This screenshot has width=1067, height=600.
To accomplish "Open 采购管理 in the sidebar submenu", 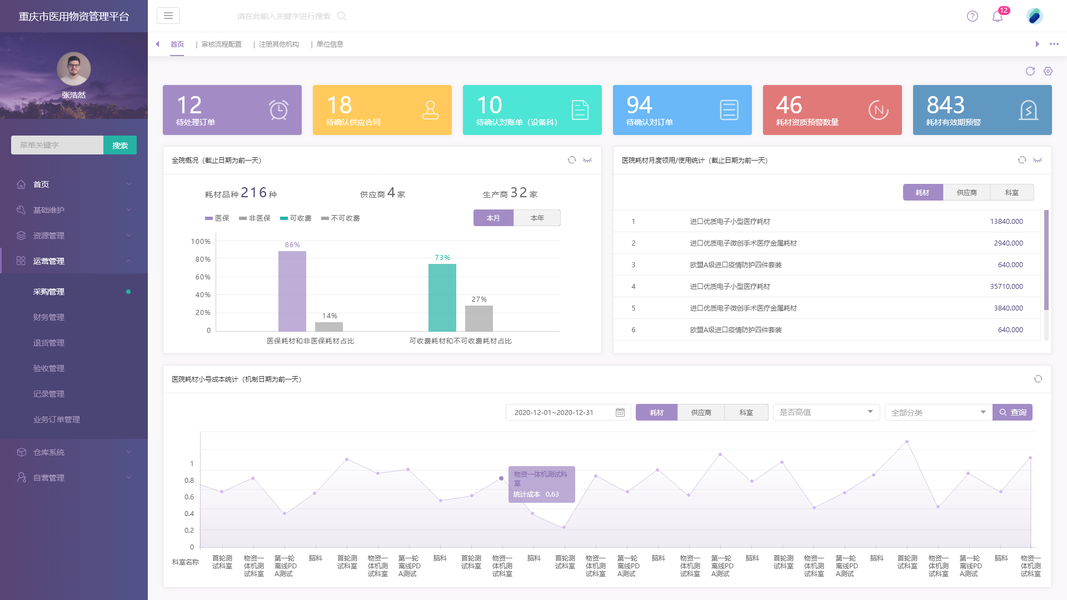I will pos(49,292).
